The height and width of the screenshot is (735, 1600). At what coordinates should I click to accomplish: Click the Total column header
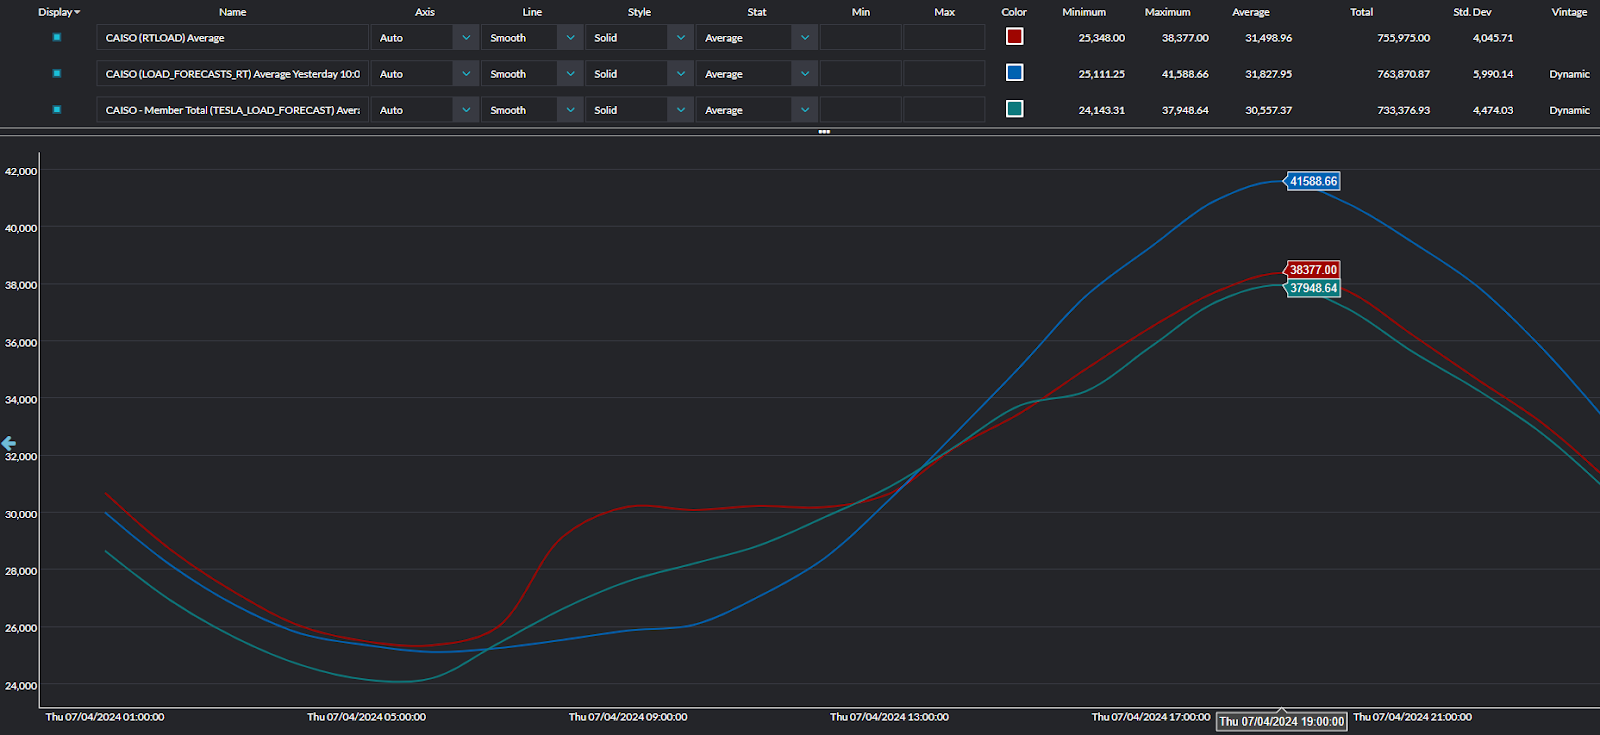1361,12
